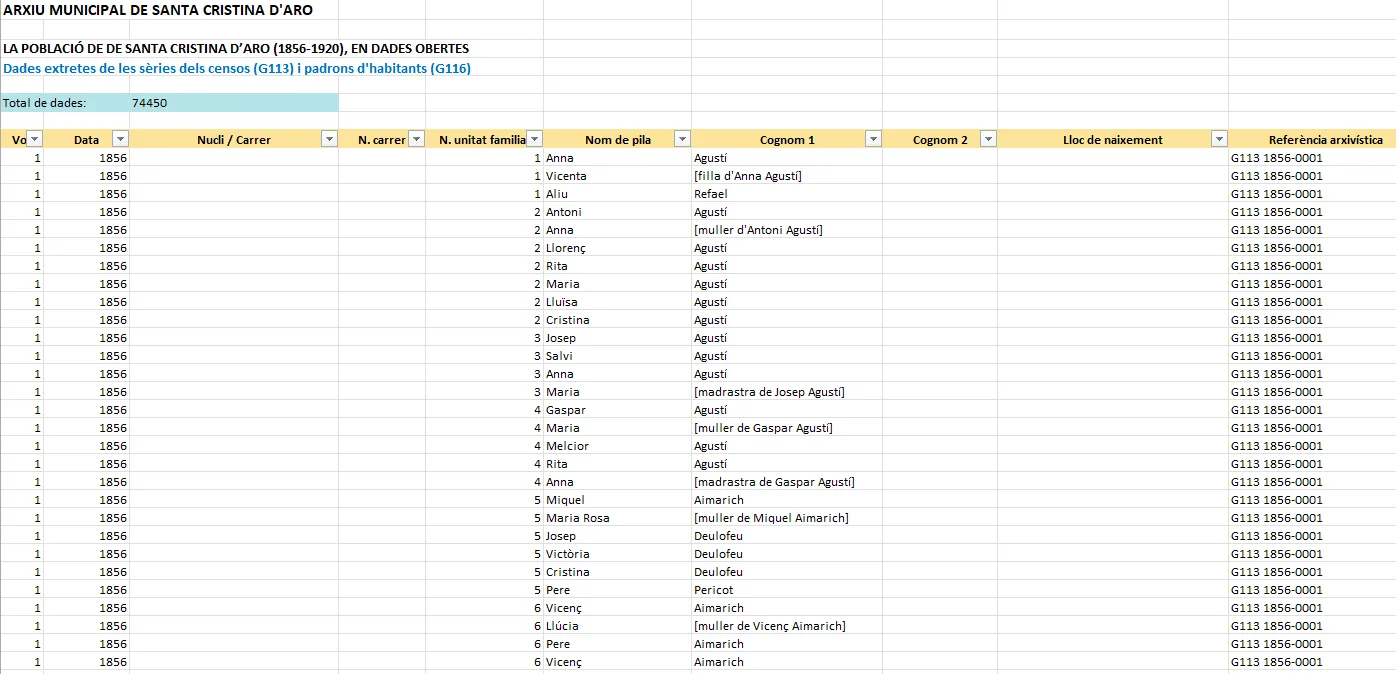Open the Lloc de naixement filter dropdown
Image resolution: width=1396 pixels, height=674 pixels.
(1219, 140)
